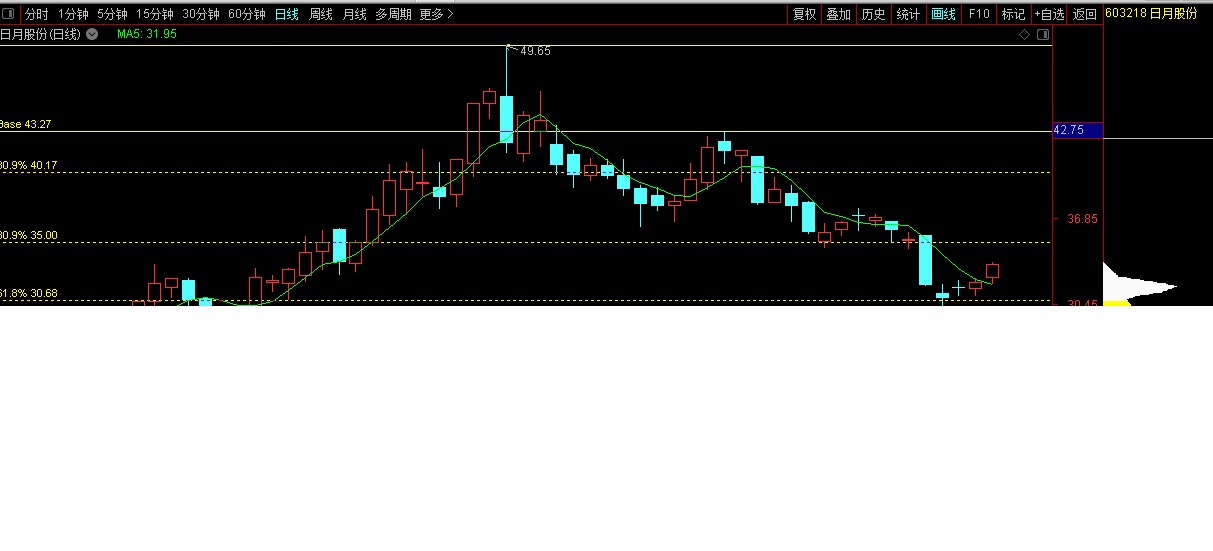Open the 更多 periods expander

point(436,14)
